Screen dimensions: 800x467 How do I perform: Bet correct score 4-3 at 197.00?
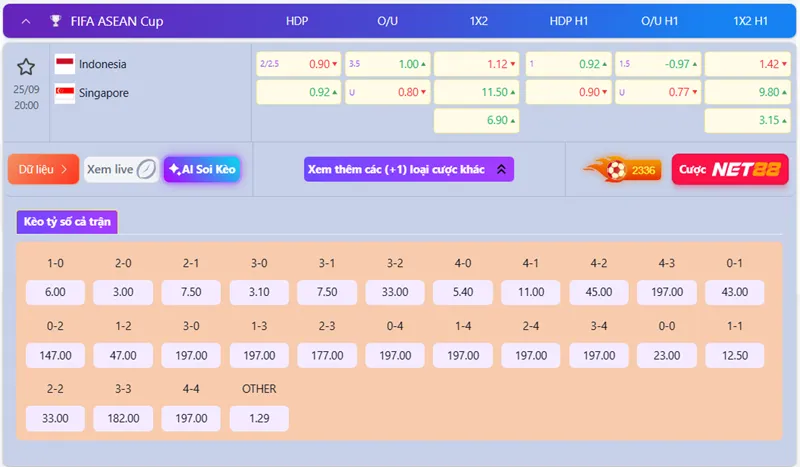667,292
